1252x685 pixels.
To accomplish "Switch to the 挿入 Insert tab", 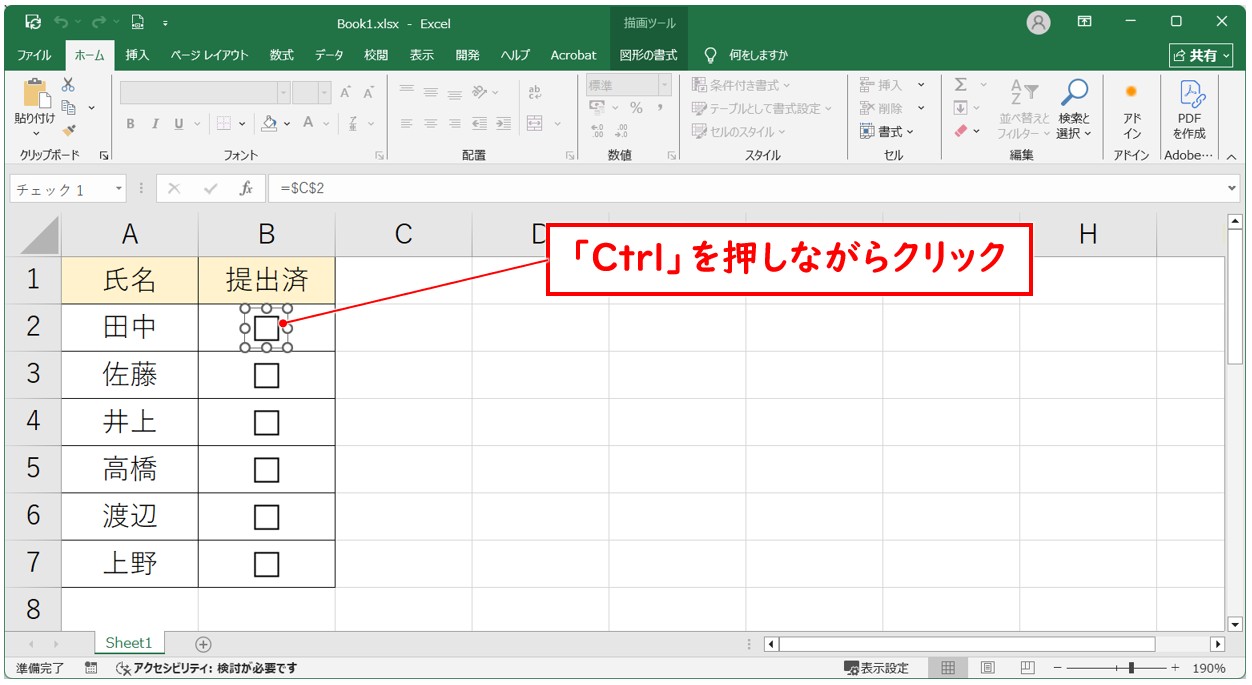I will click(138, 55).
